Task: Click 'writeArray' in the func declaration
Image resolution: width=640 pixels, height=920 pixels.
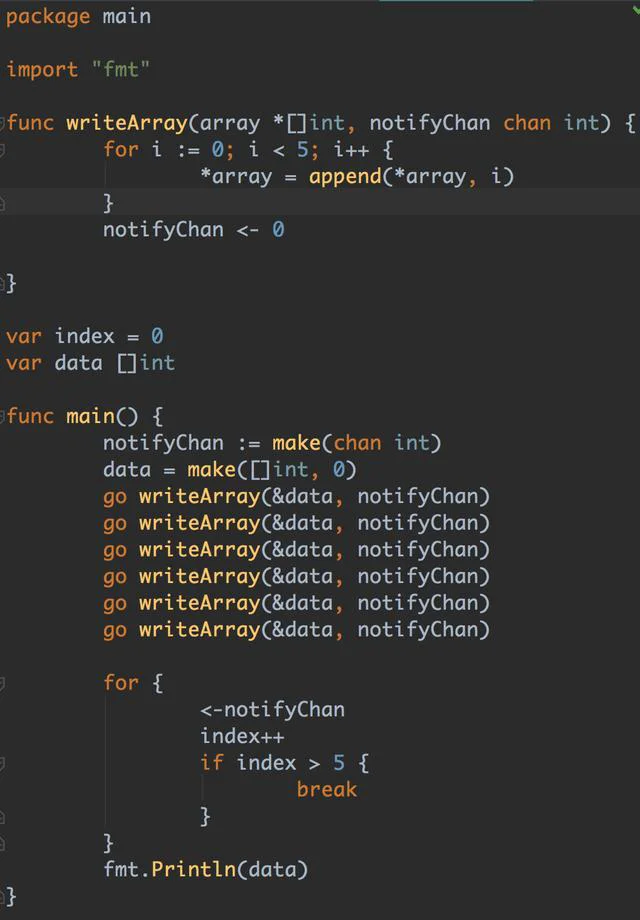Action: (x=127, y=123)
